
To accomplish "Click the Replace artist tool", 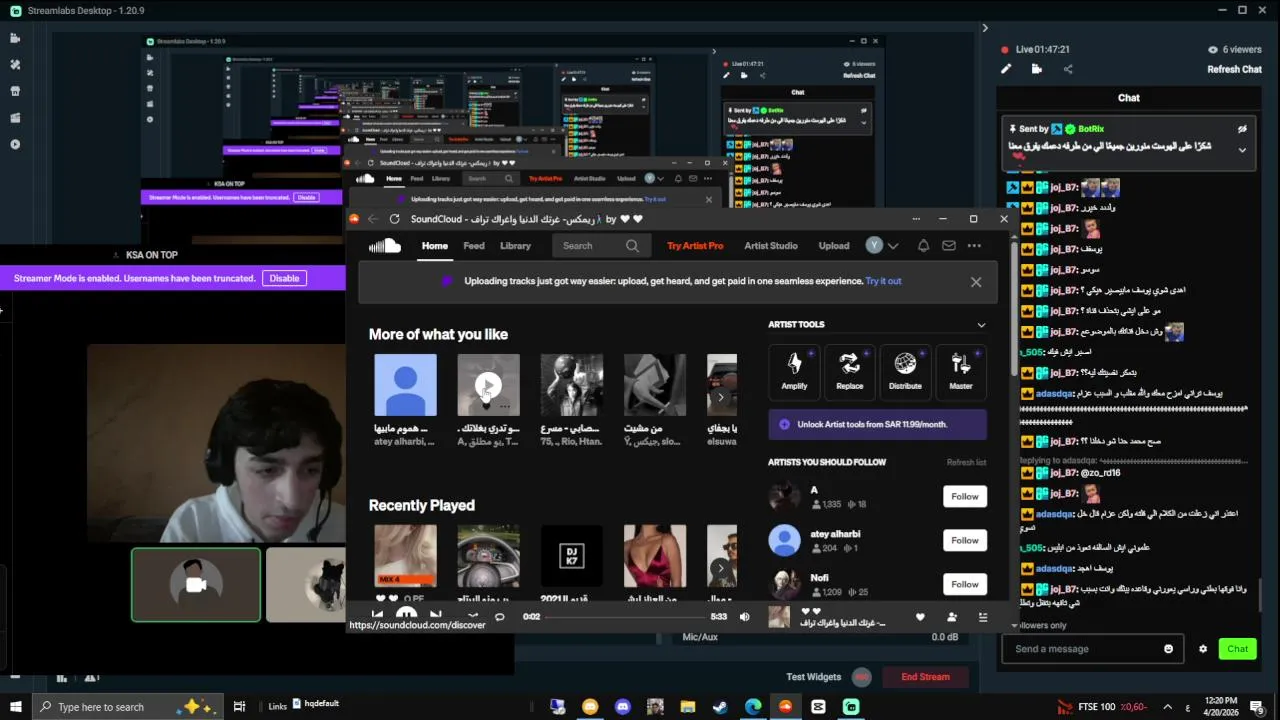I will (x=849, y=373).
